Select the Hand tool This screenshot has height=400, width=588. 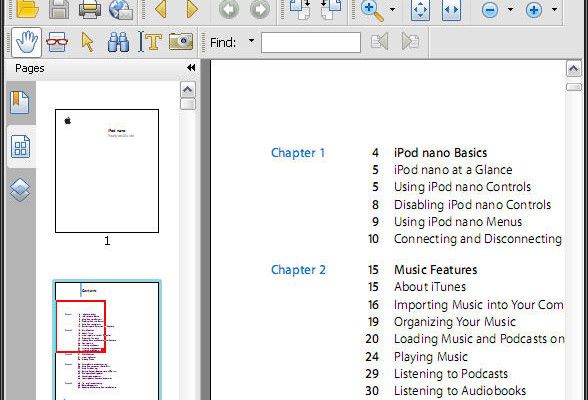click(26, 42)
